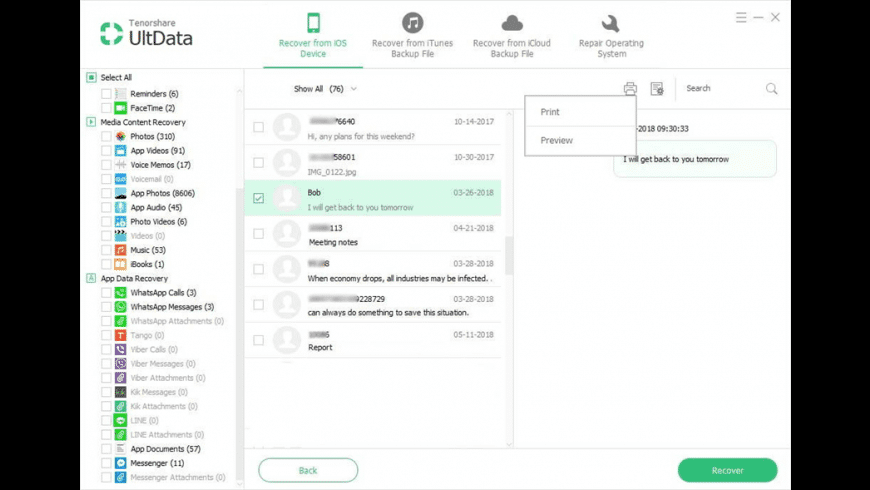Check the 'Report' message checkbox

pyautogui.click(x=259, y=340)
